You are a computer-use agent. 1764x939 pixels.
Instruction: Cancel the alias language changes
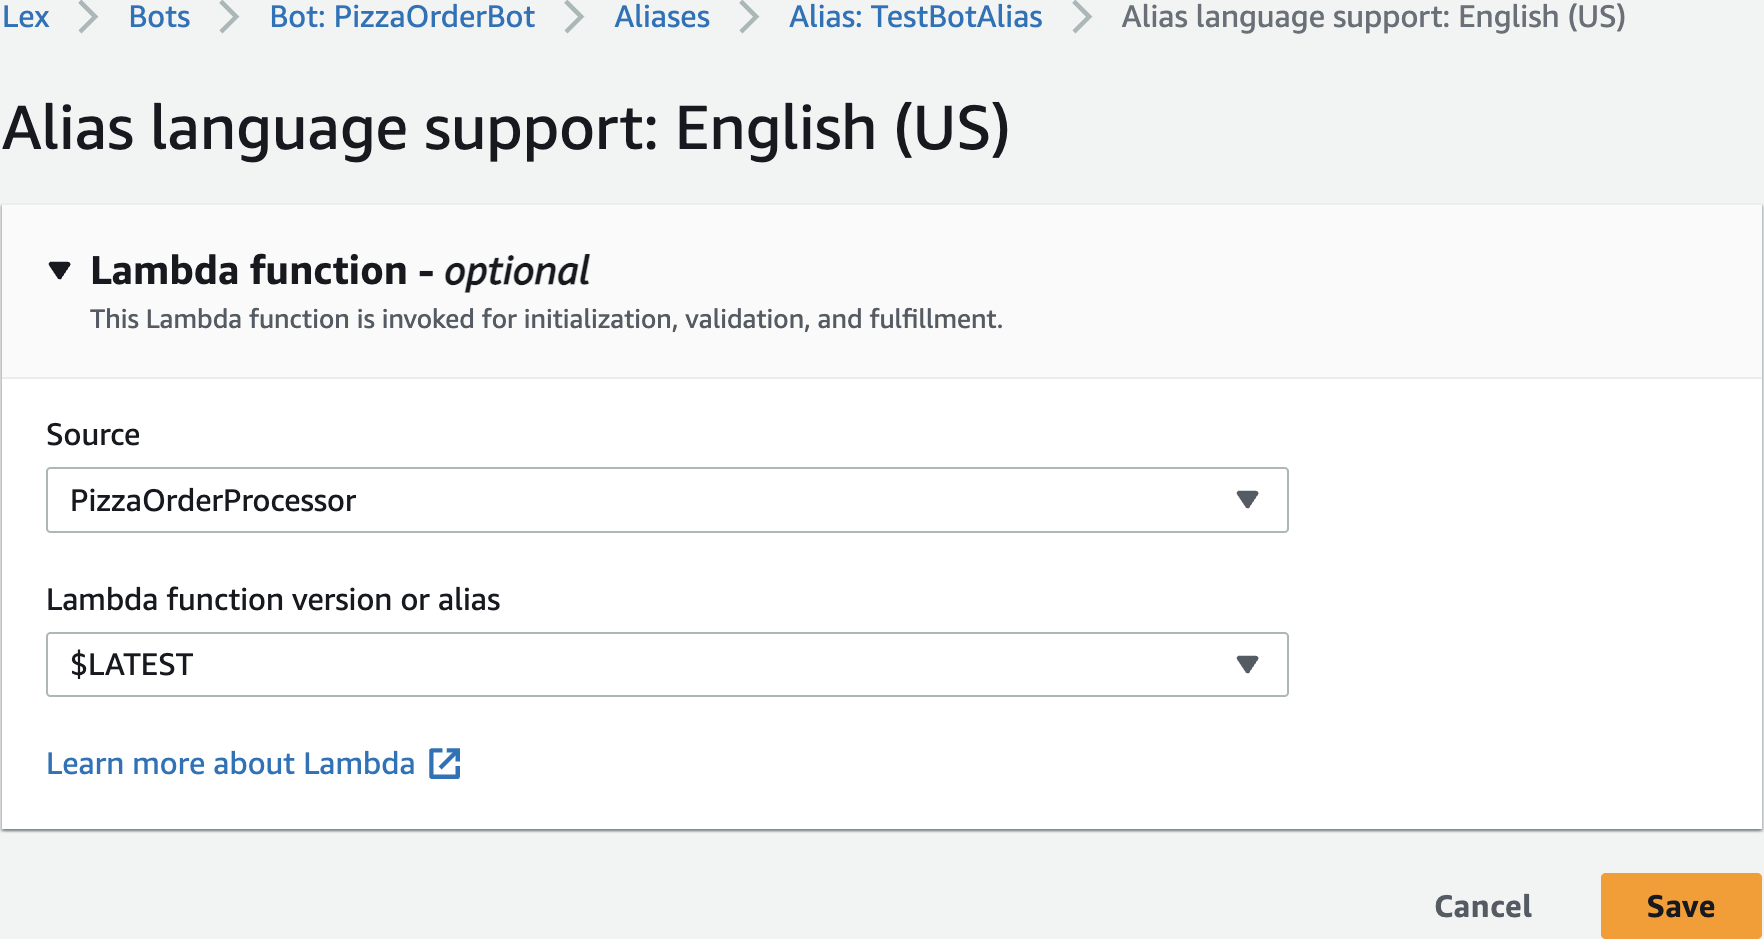pyautogui.click(x=1483, y=906)
